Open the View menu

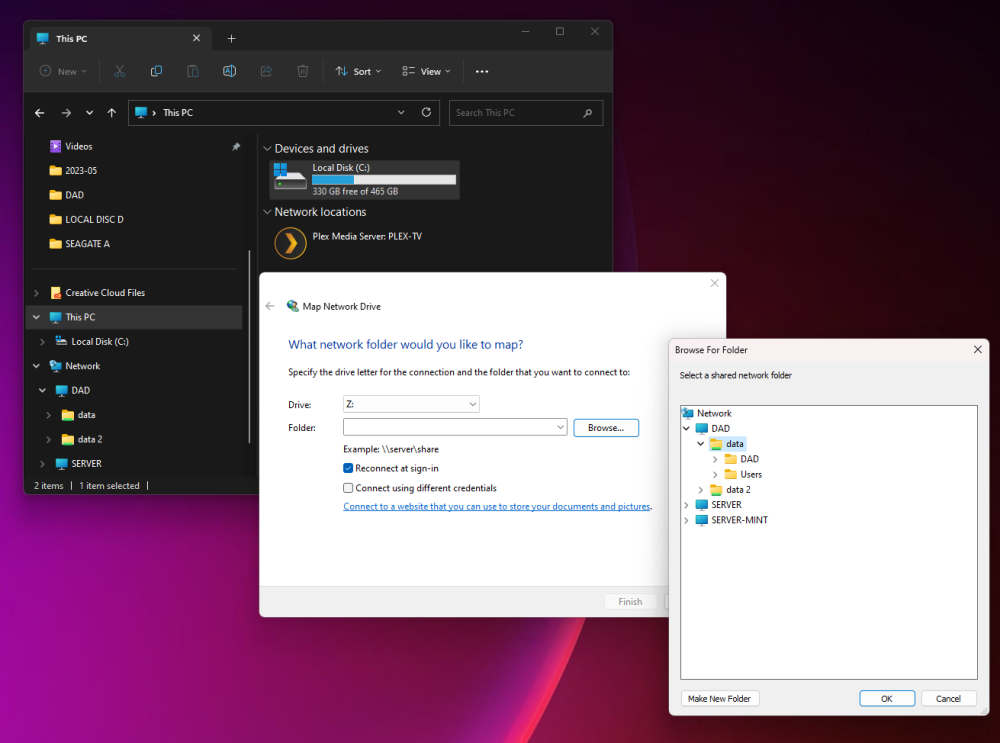coord(427,71)
